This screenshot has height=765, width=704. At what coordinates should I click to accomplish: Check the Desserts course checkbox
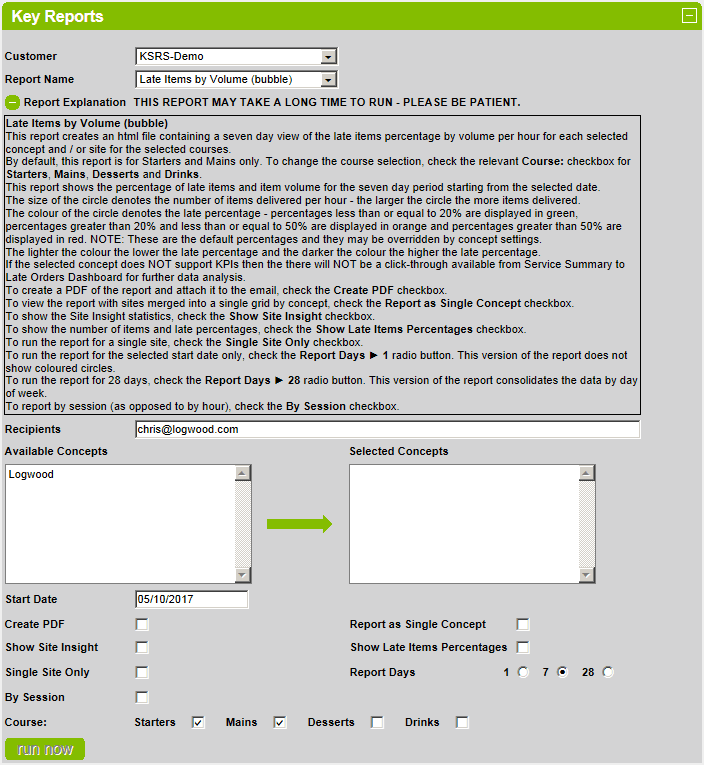coord(377,722)
